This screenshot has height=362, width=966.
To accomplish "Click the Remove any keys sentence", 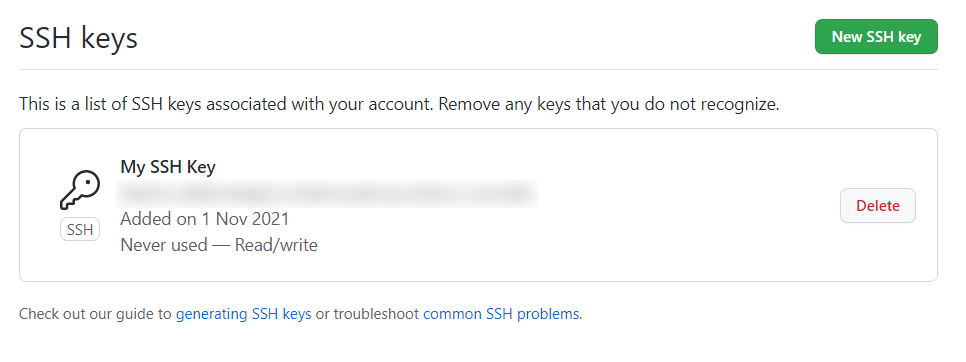I will coord(609,104).
